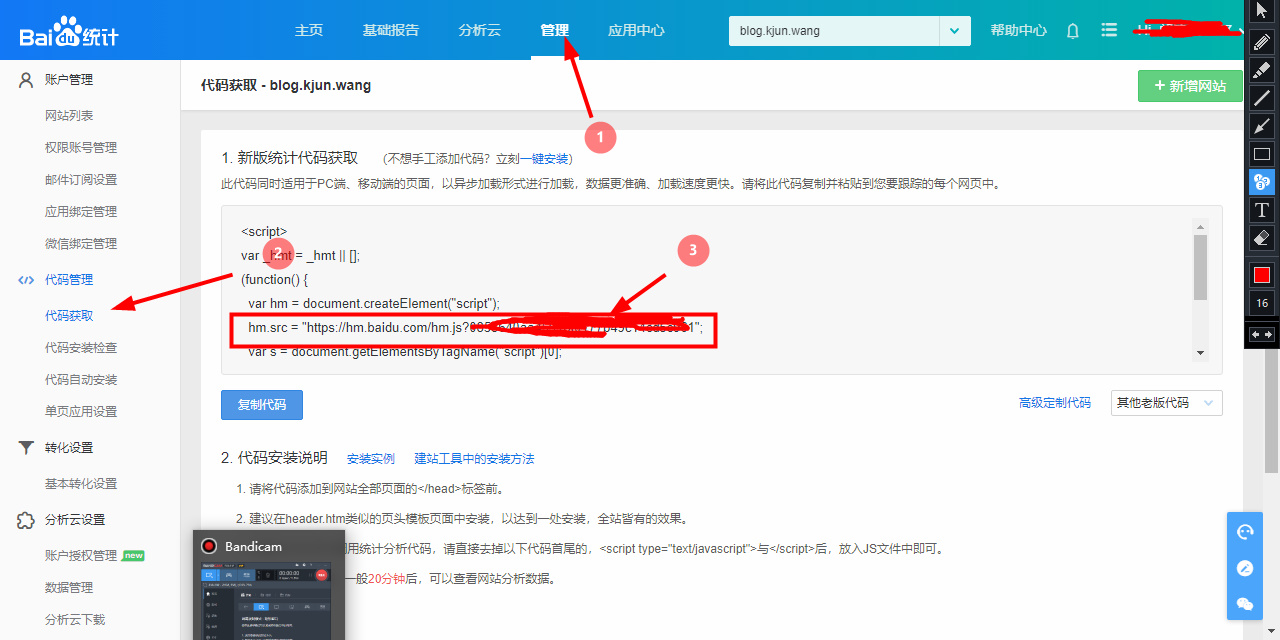
Task: Select the highlighter tool
Action: [x=1262, y=70]
